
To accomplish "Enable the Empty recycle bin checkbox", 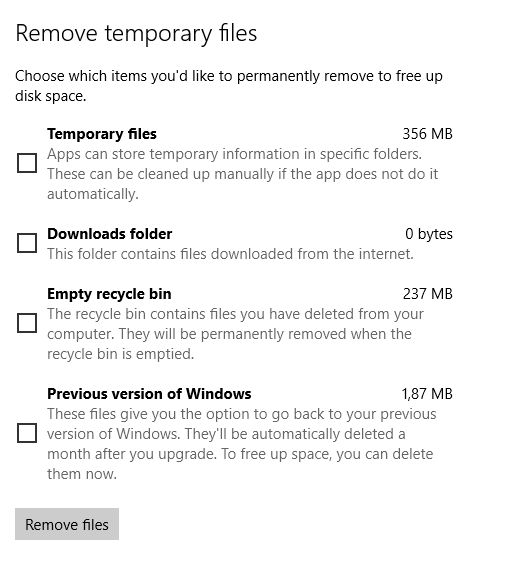I will [x=27, y=323].
